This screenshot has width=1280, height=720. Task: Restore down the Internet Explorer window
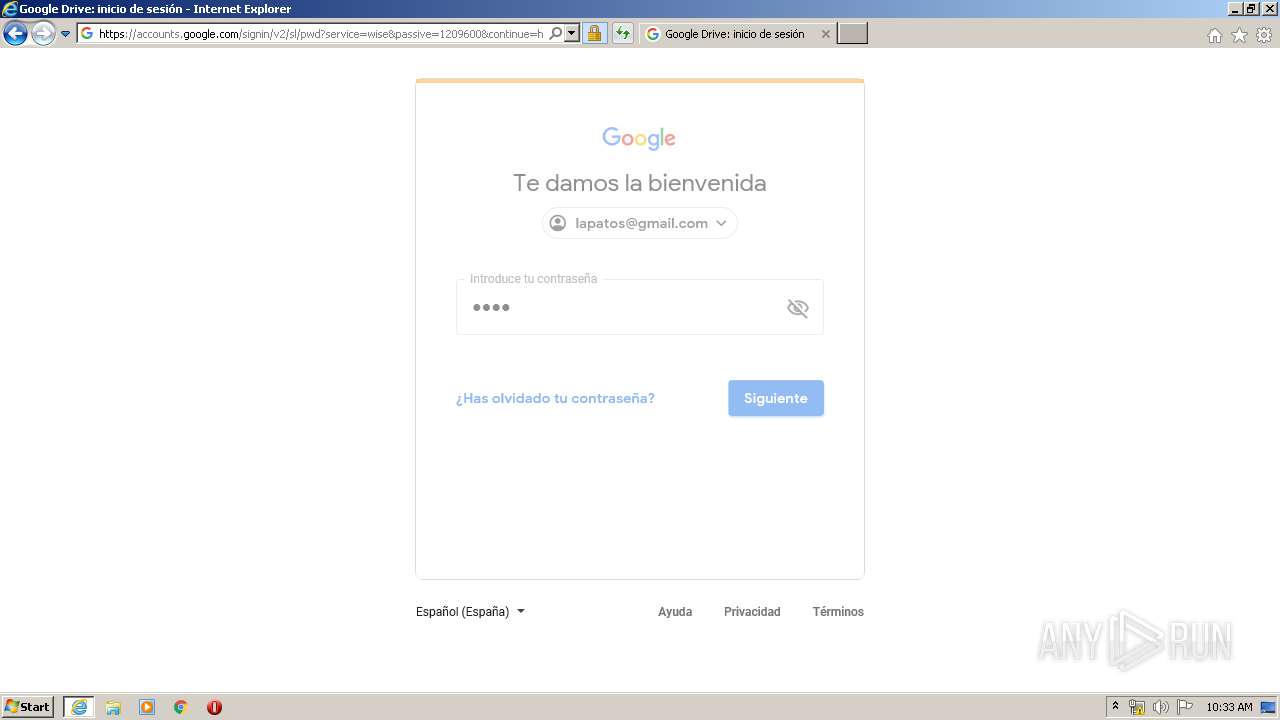coord(1250,9)
